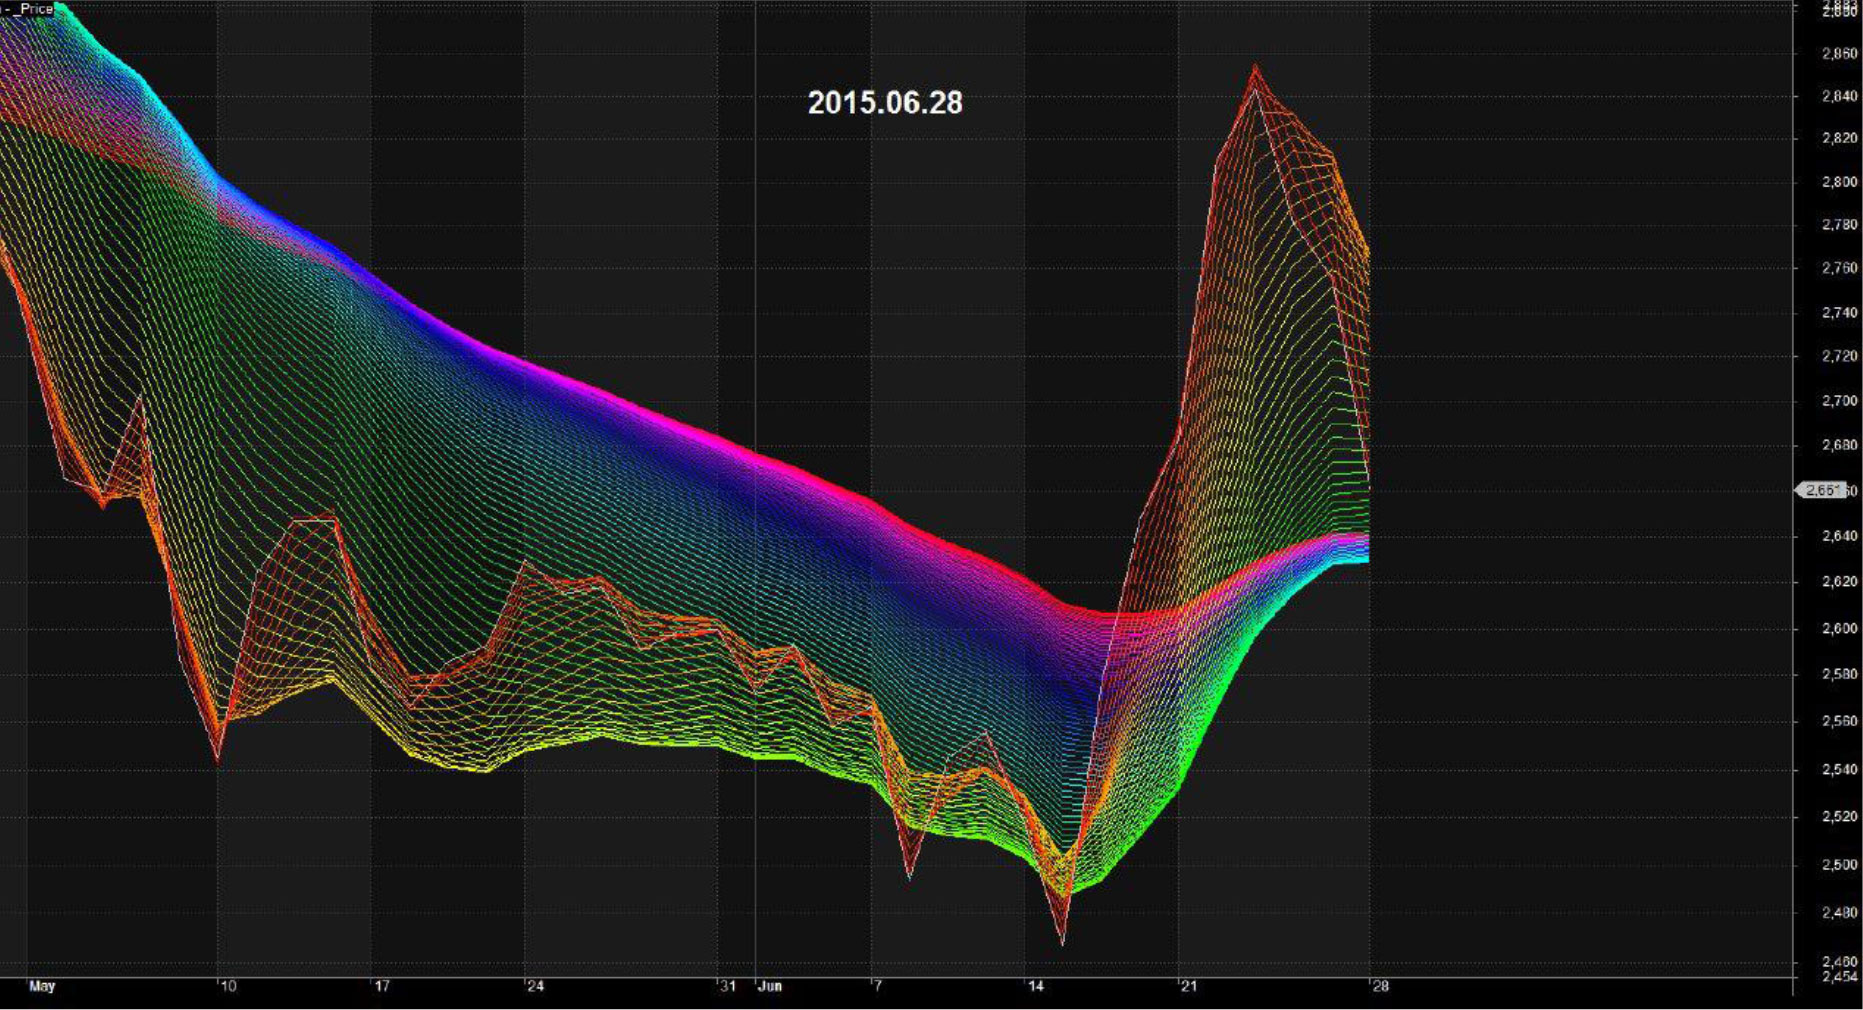Select date 21 on the time axis
Viewport: 1863px width, 1010px height.
pos(1188,986)
